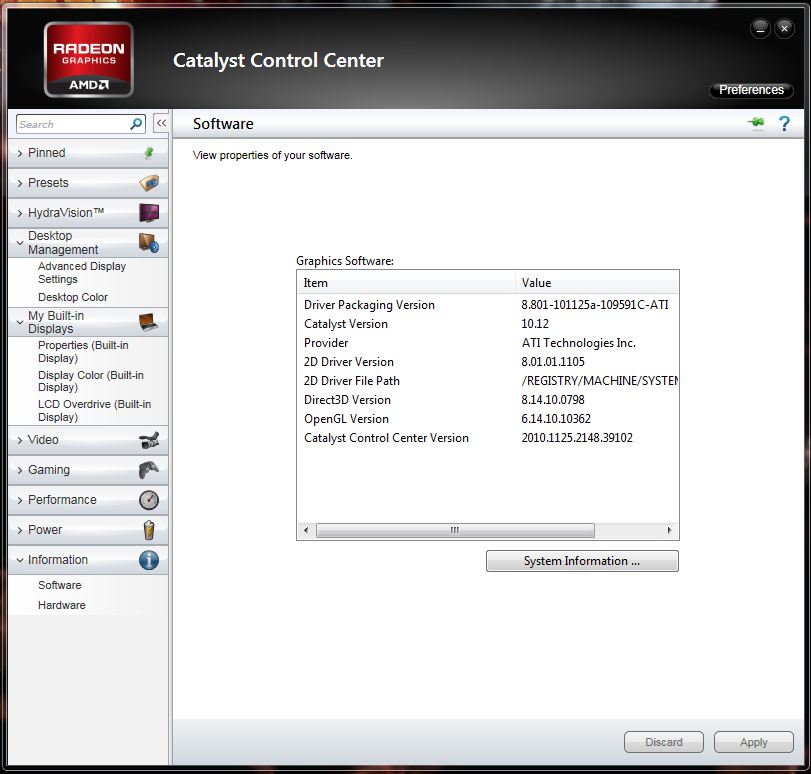811x774 pixels.
Task: Select the Direct3D Version row
Action: 488,399
